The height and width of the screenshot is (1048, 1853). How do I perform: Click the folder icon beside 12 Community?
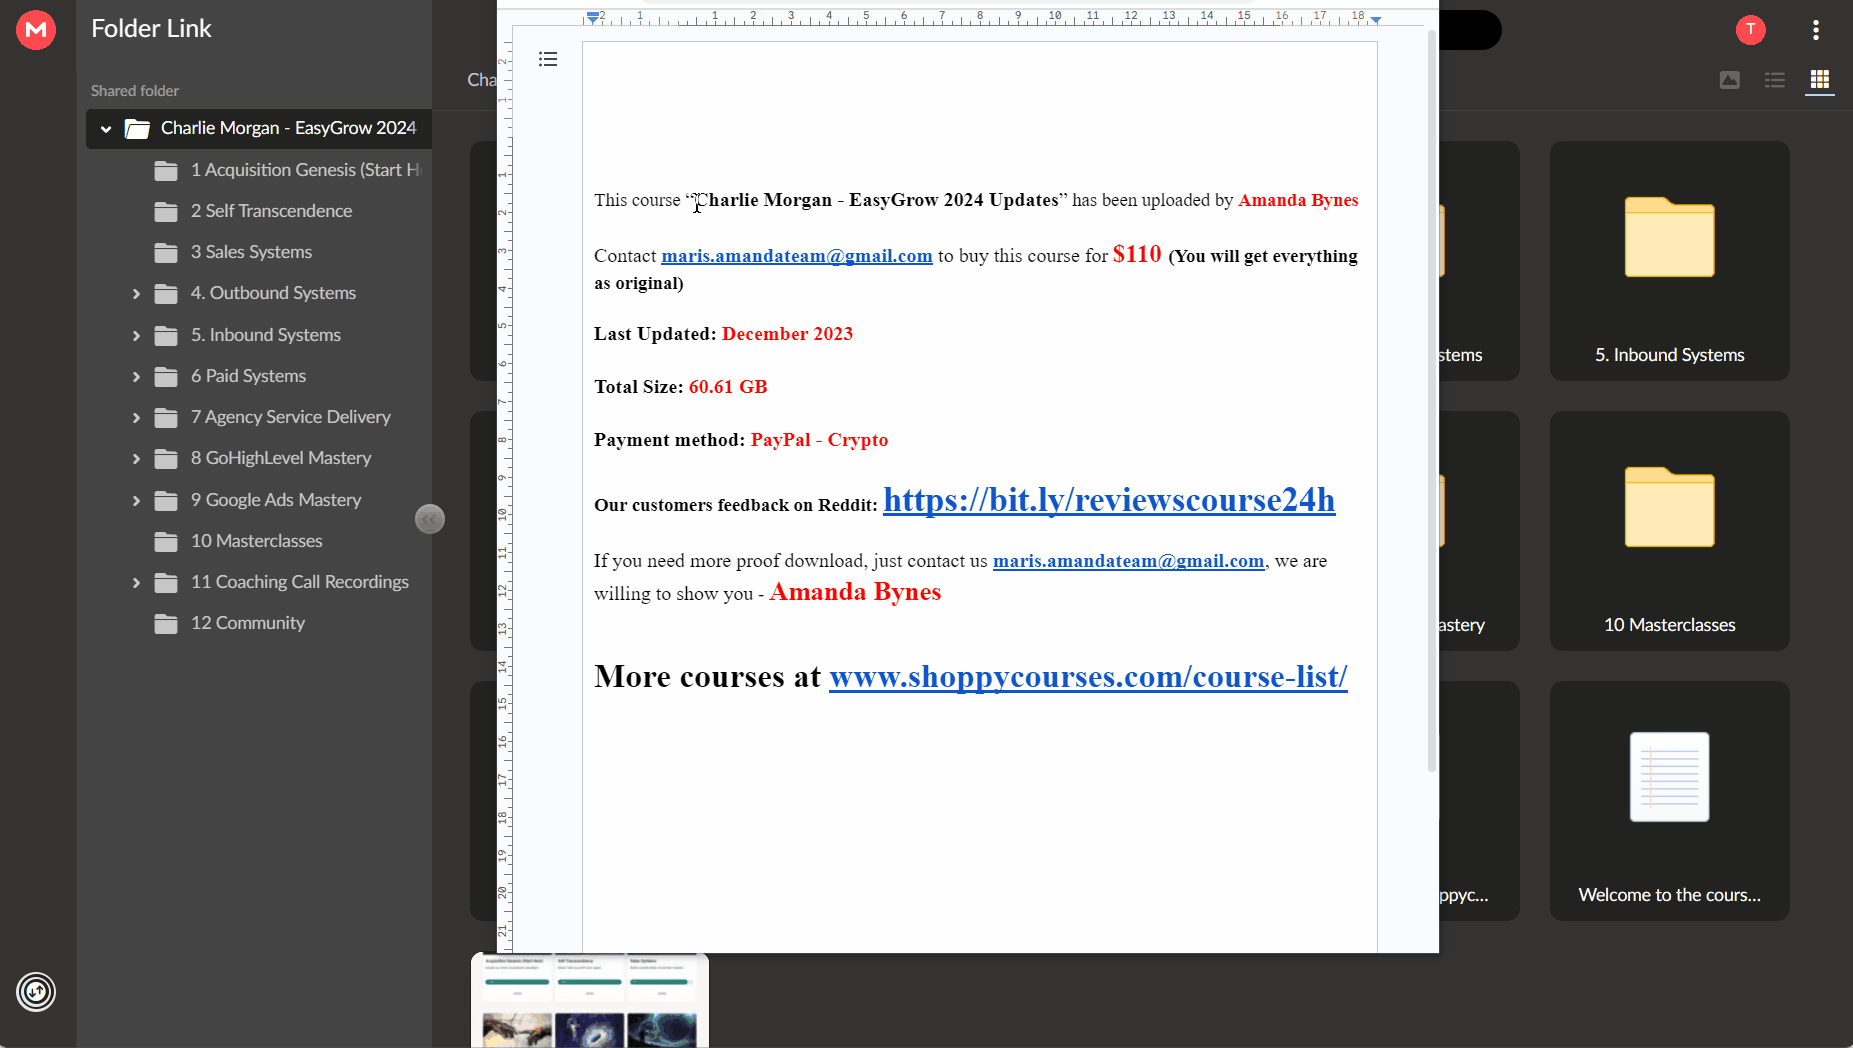point(166,623)
